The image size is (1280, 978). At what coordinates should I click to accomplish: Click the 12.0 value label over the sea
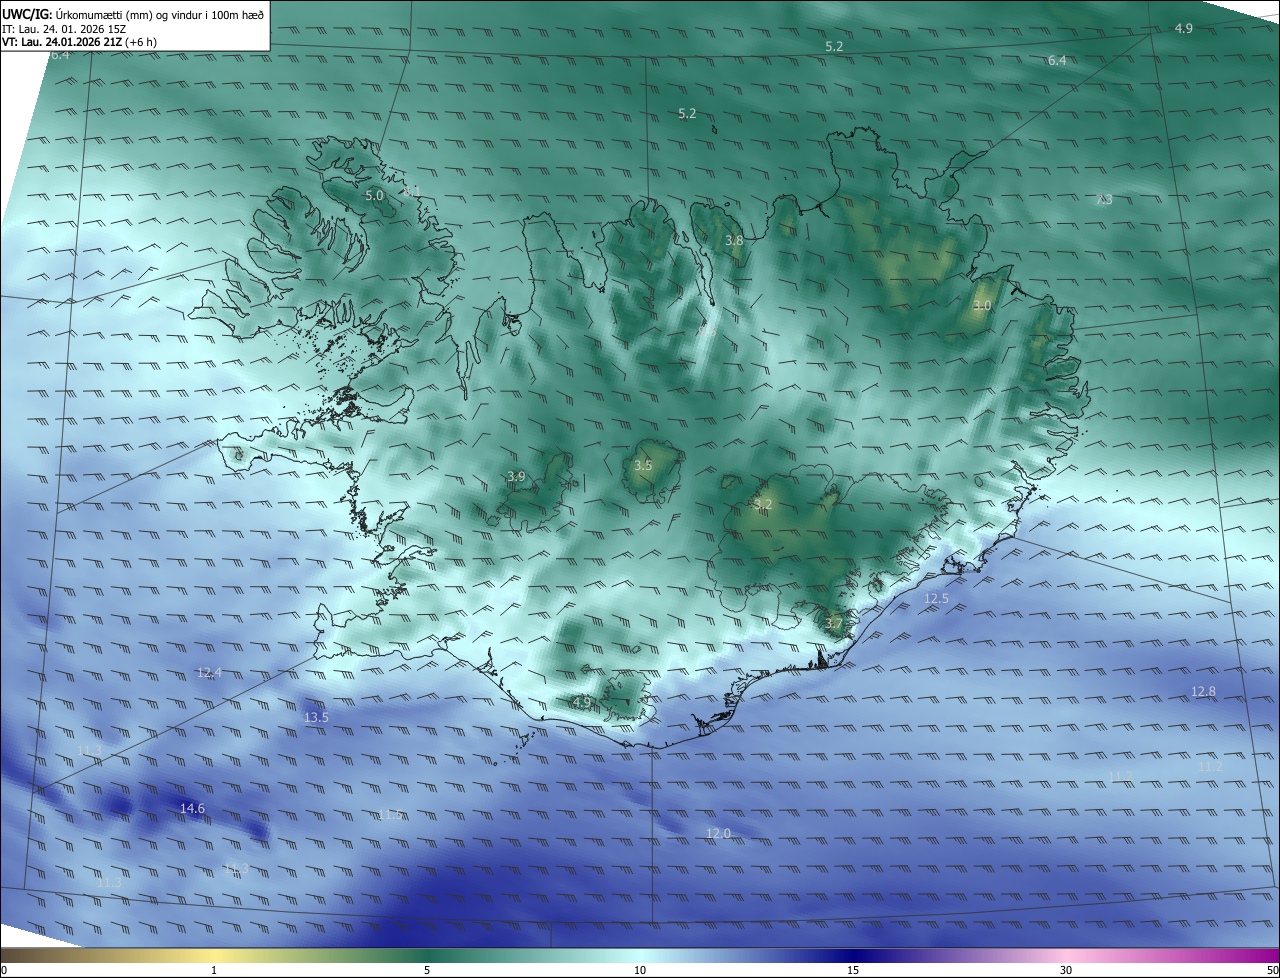pyautogui.click(x=718, y=834)
